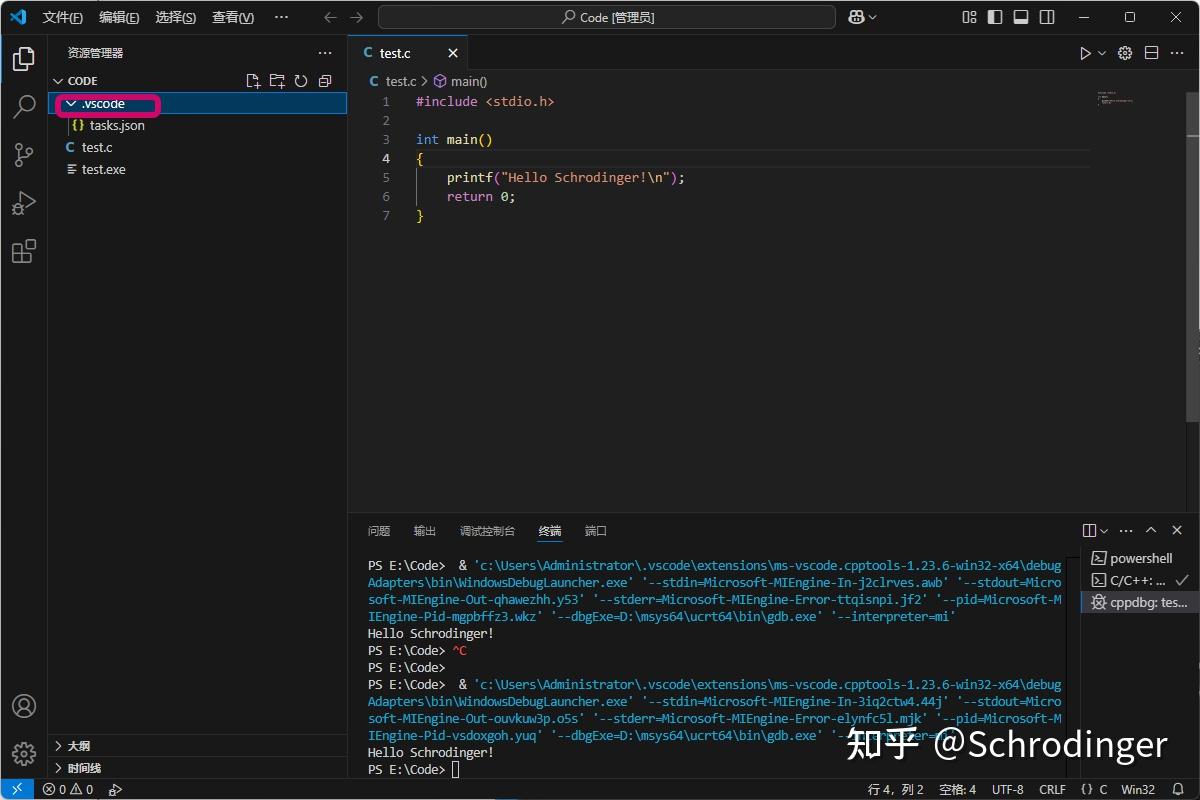Open the 编辑(E) menu

[x=119, y=17]
